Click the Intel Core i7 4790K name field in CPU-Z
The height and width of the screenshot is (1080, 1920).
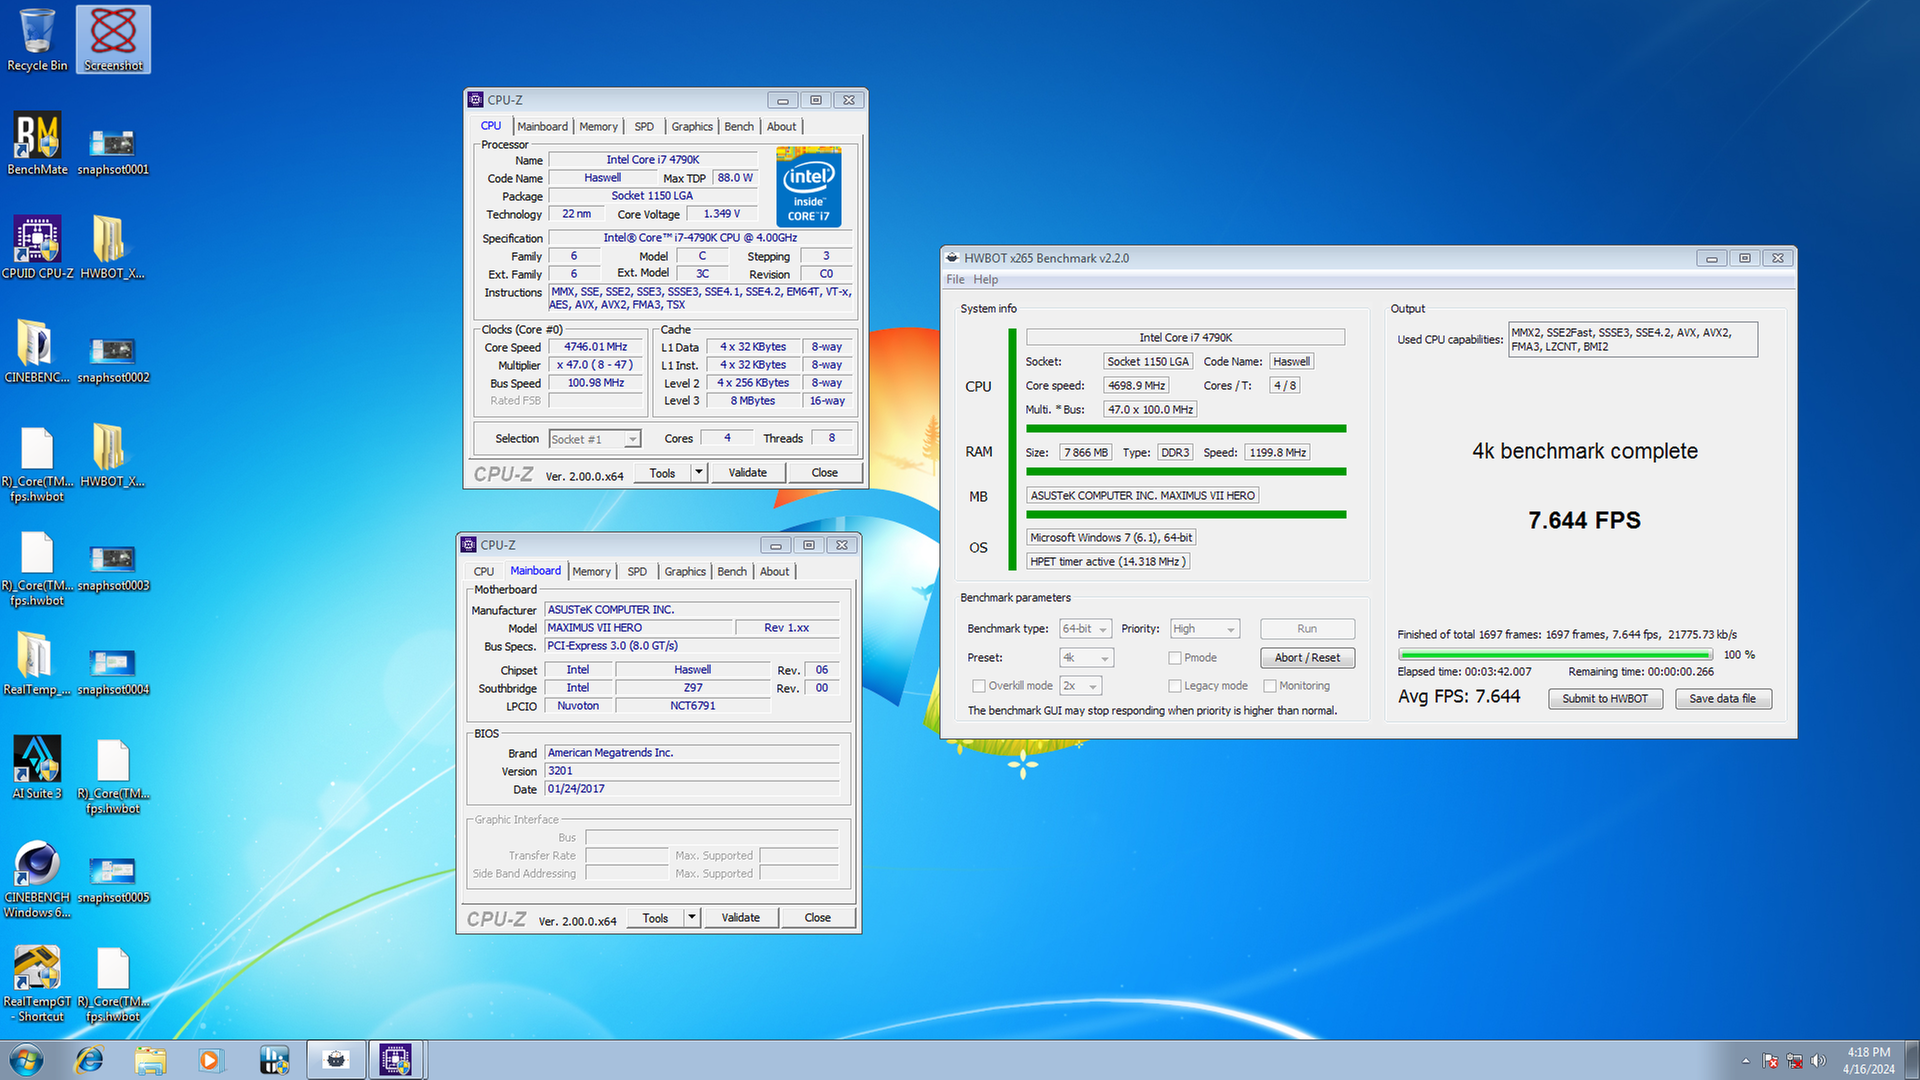click(652, 160)
